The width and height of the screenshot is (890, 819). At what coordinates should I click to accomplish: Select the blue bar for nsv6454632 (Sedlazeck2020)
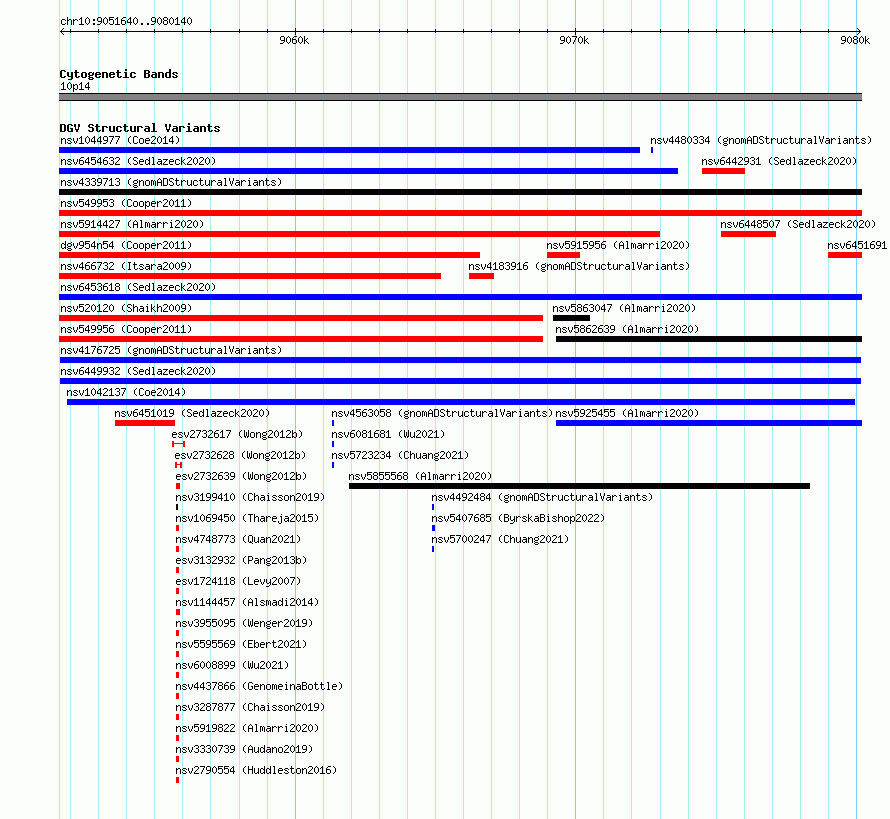(368, 171)
